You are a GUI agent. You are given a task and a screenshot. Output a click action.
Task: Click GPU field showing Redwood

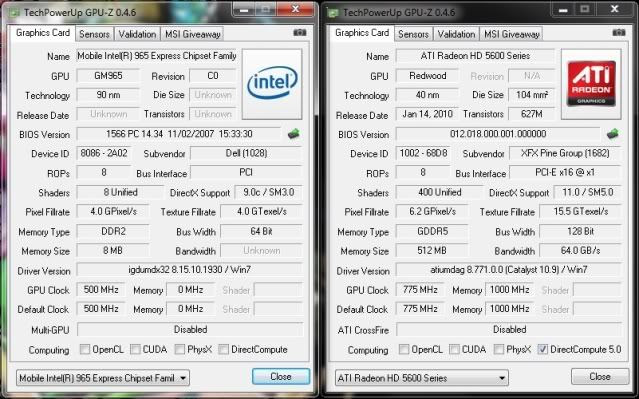pos(427,76)
